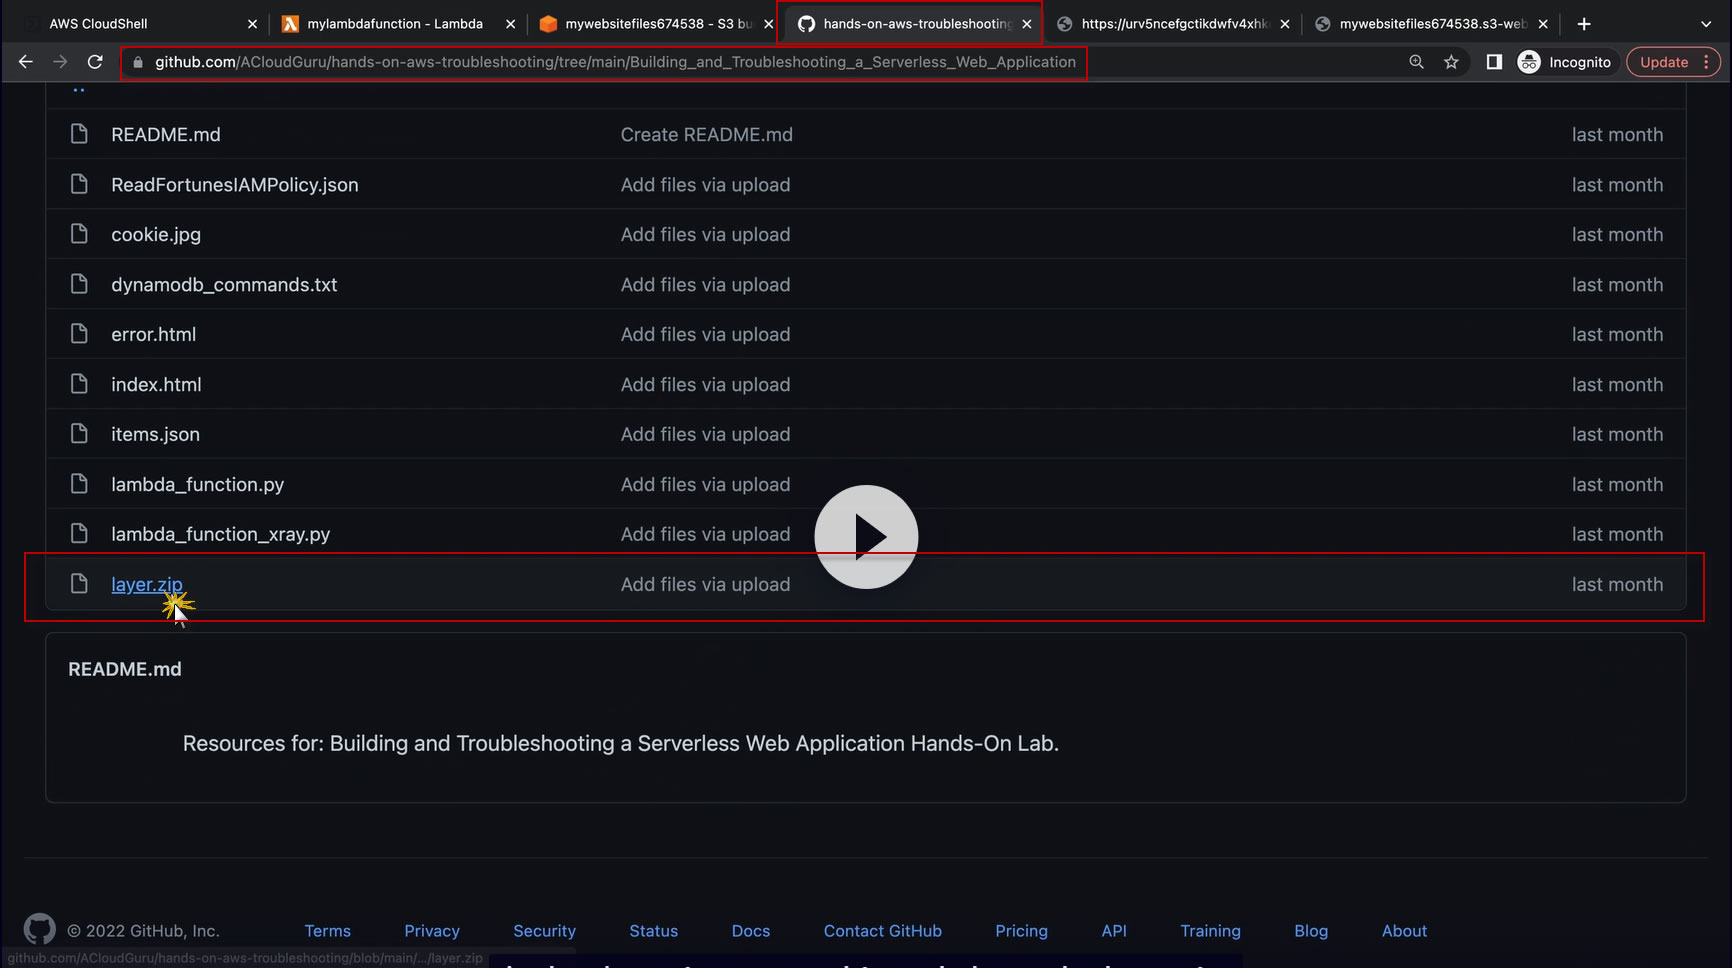This screenshot has width=1732, height=968.
Task: Open Training footer link
Action: pos(1211,931)
